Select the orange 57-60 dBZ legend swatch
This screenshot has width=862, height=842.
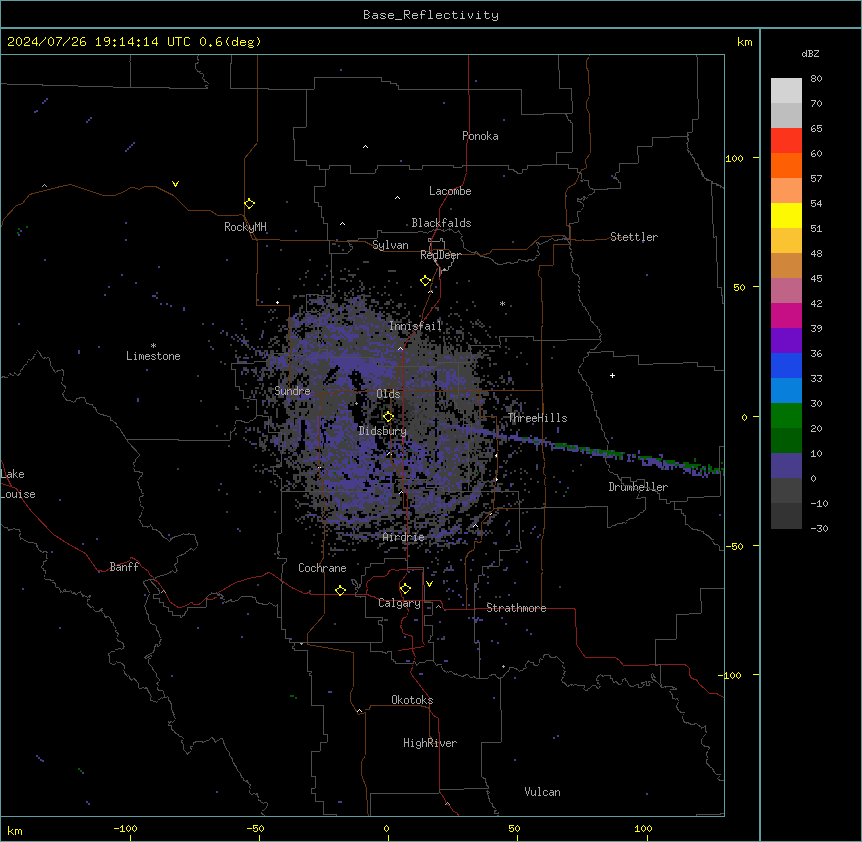(786, 165)
